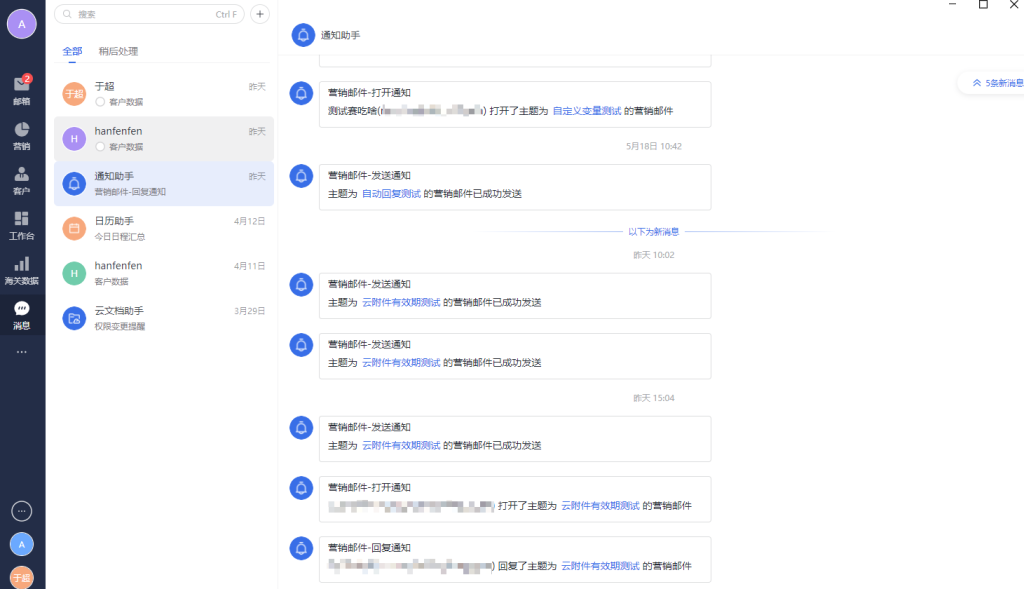Screen dimensions: 1024x589
Task: Expand the three-dots more menu in sidebar
Action: (x=21, y=352)
